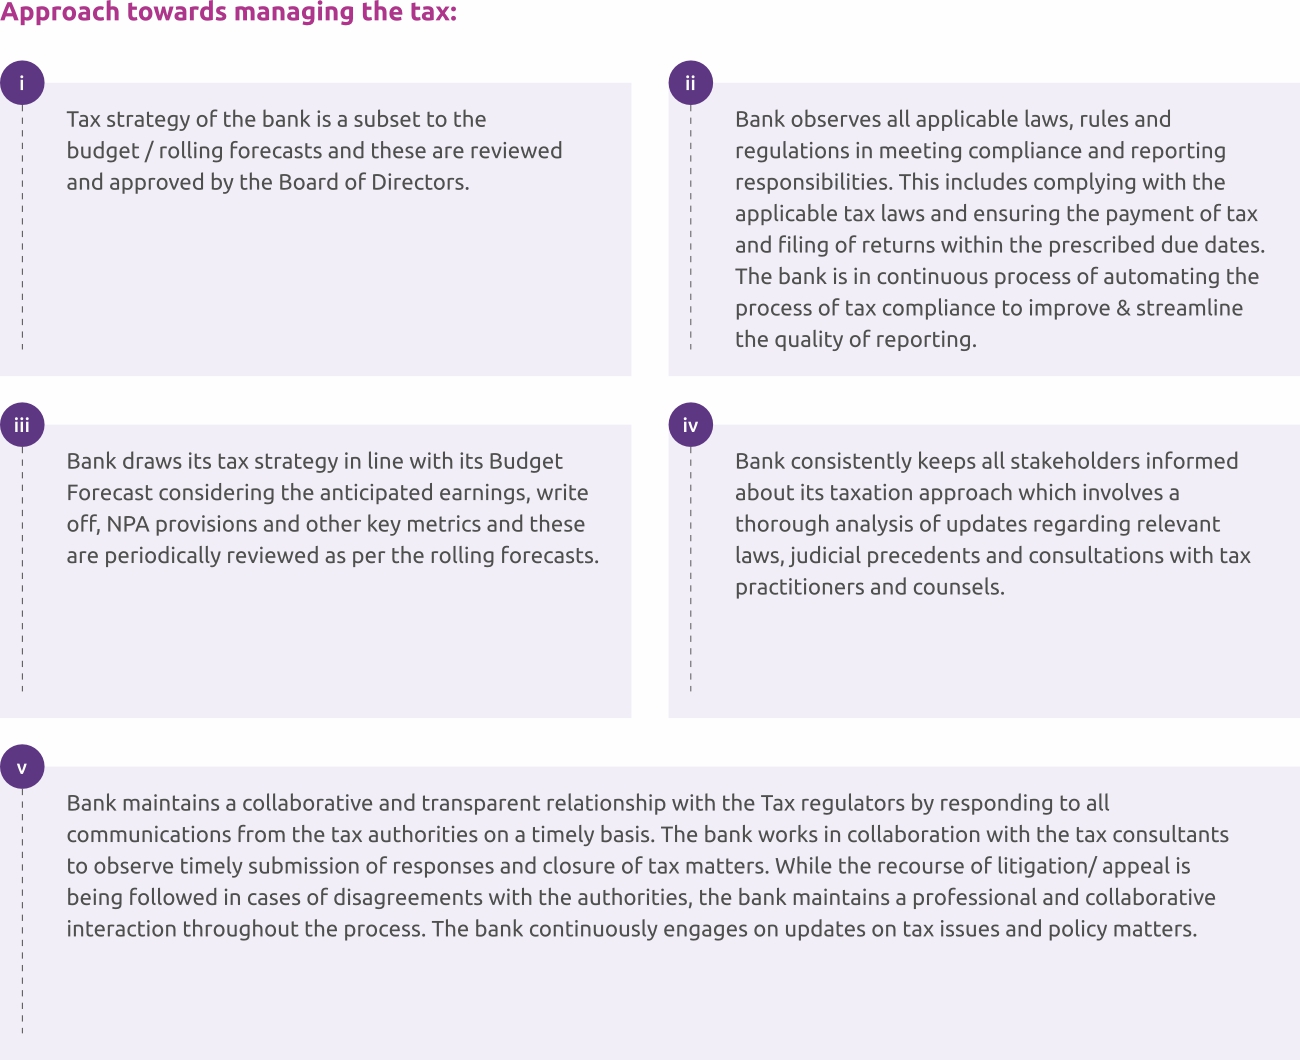1300x1060 pixels.
Task: Select the "iv" circle badge
Action: tap(690, 425)
